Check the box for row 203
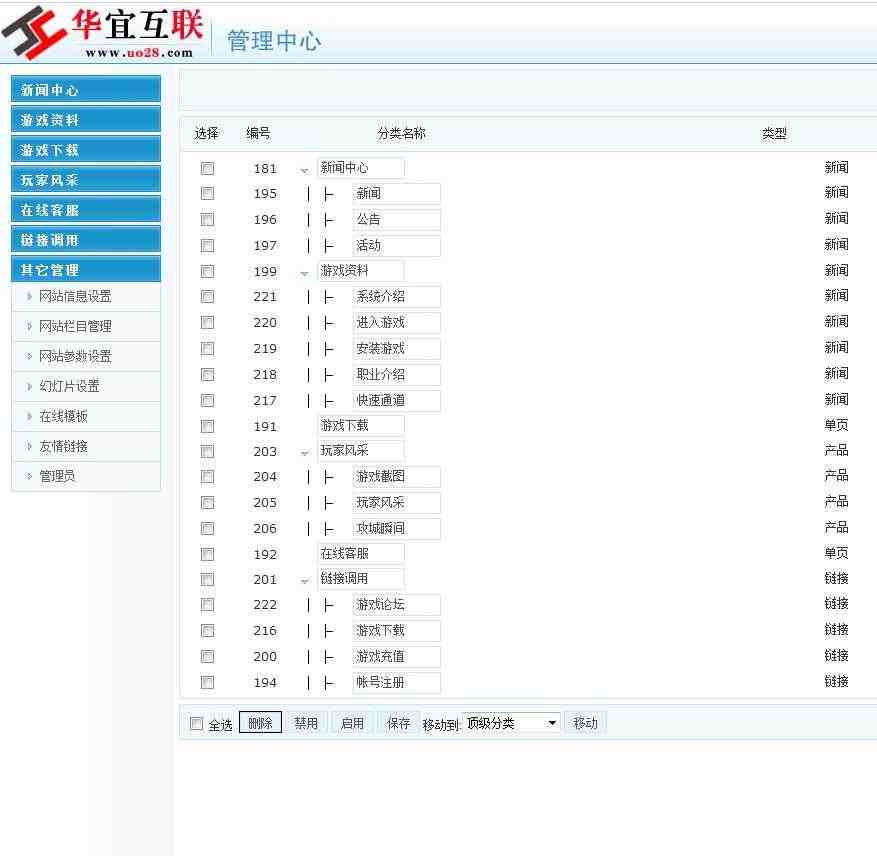The height and width of the screenshot is (856, 877). coord(208,451)
